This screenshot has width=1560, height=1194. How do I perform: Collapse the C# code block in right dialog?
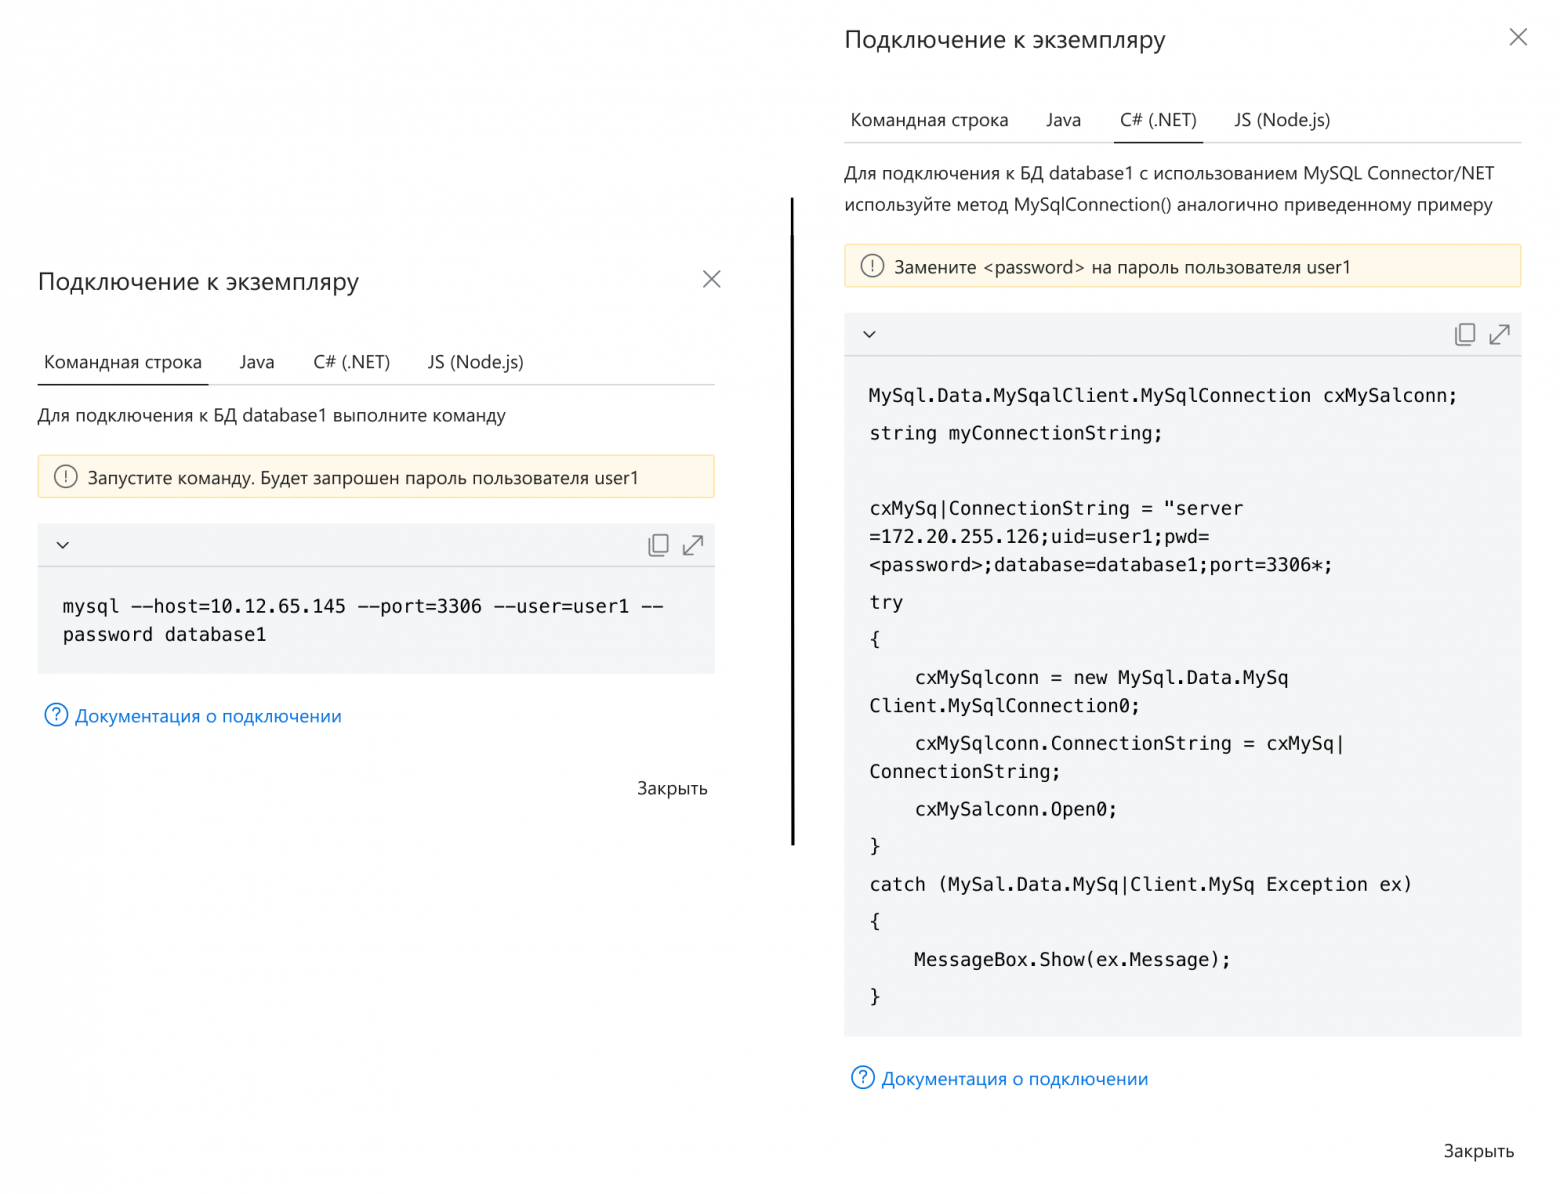869,334
